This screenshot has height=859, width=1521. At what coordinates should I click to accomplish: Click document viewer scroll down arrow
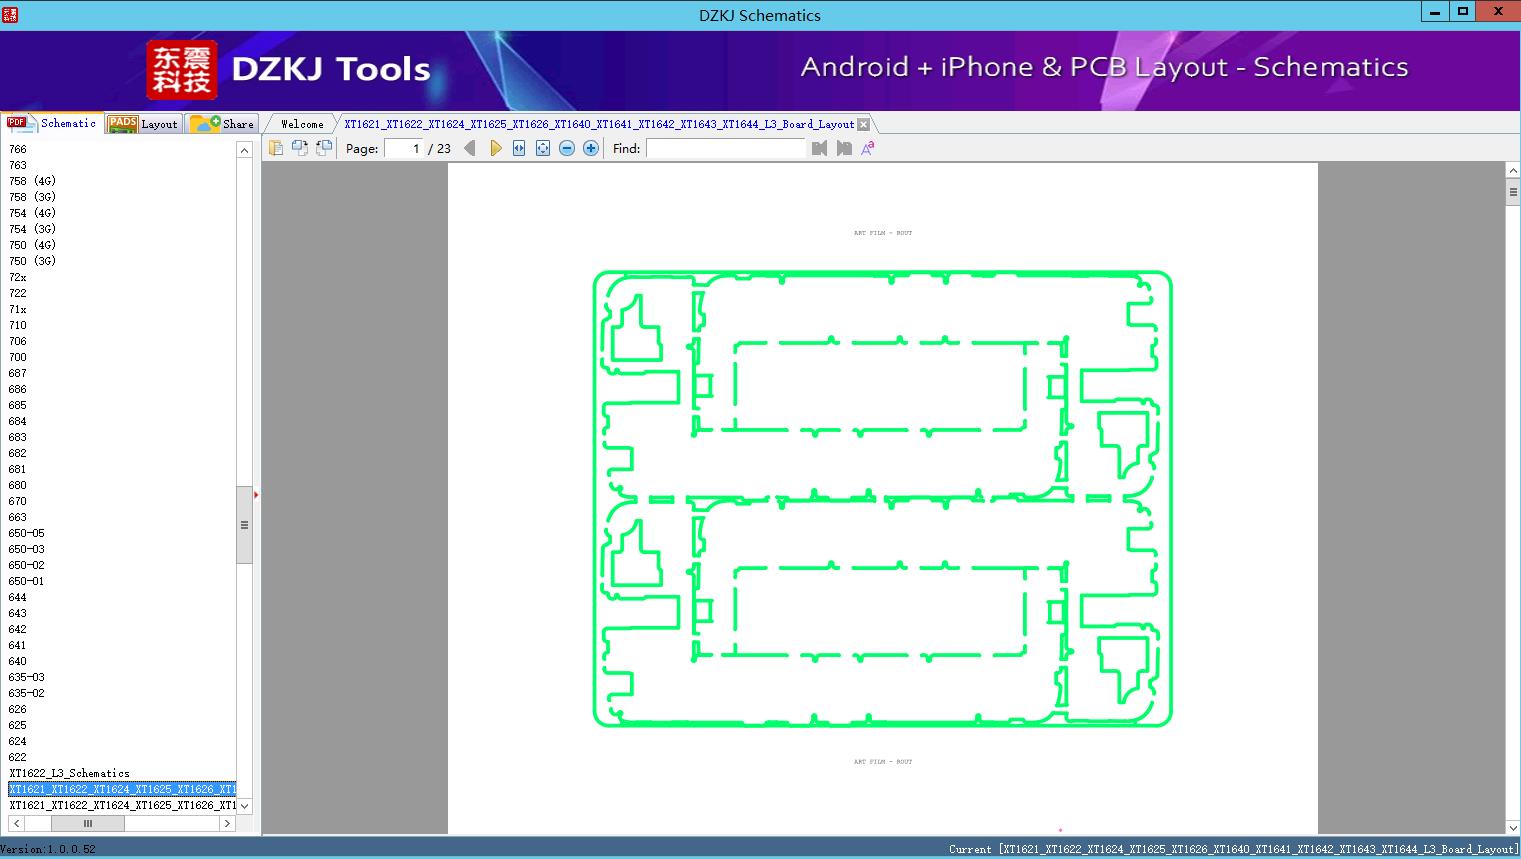tap(1513, 827)
